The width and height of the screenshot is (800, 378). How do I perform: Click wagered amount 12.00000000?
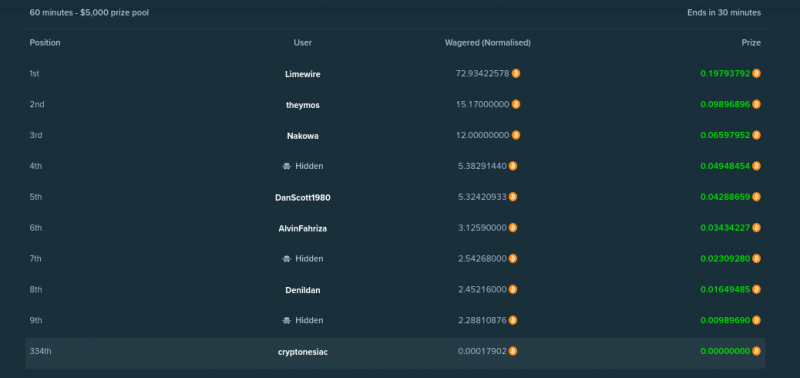[482, 135]
